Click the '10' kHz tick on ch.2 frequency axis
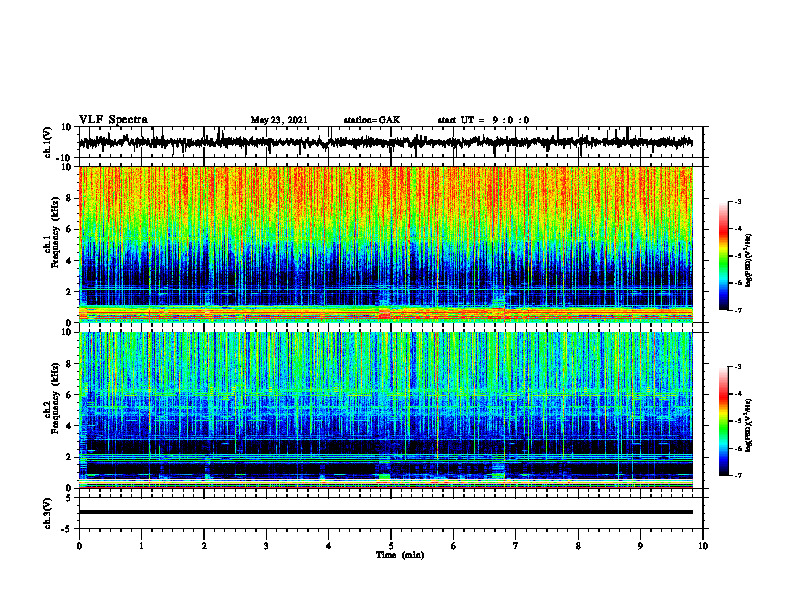Image resolution: width=792 pixels, height=612 pixels. coord(68,332)
